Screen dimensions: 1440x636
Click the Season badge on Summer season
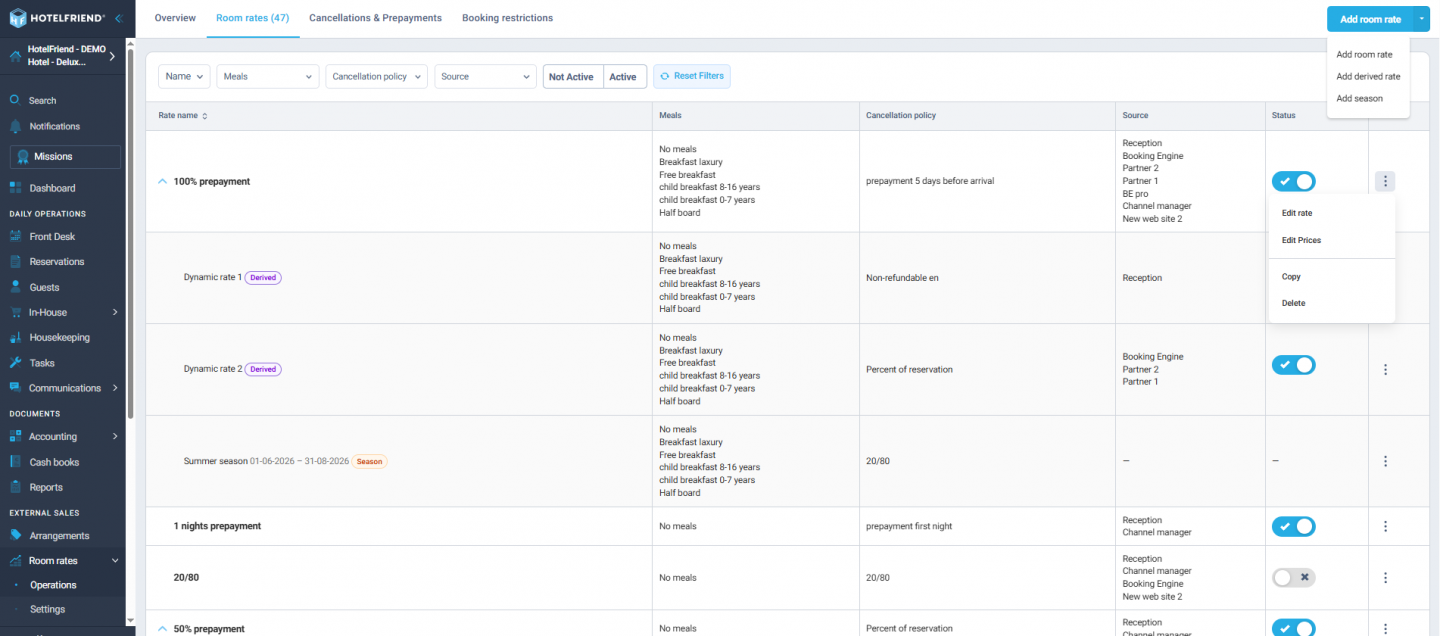[370, 462]
